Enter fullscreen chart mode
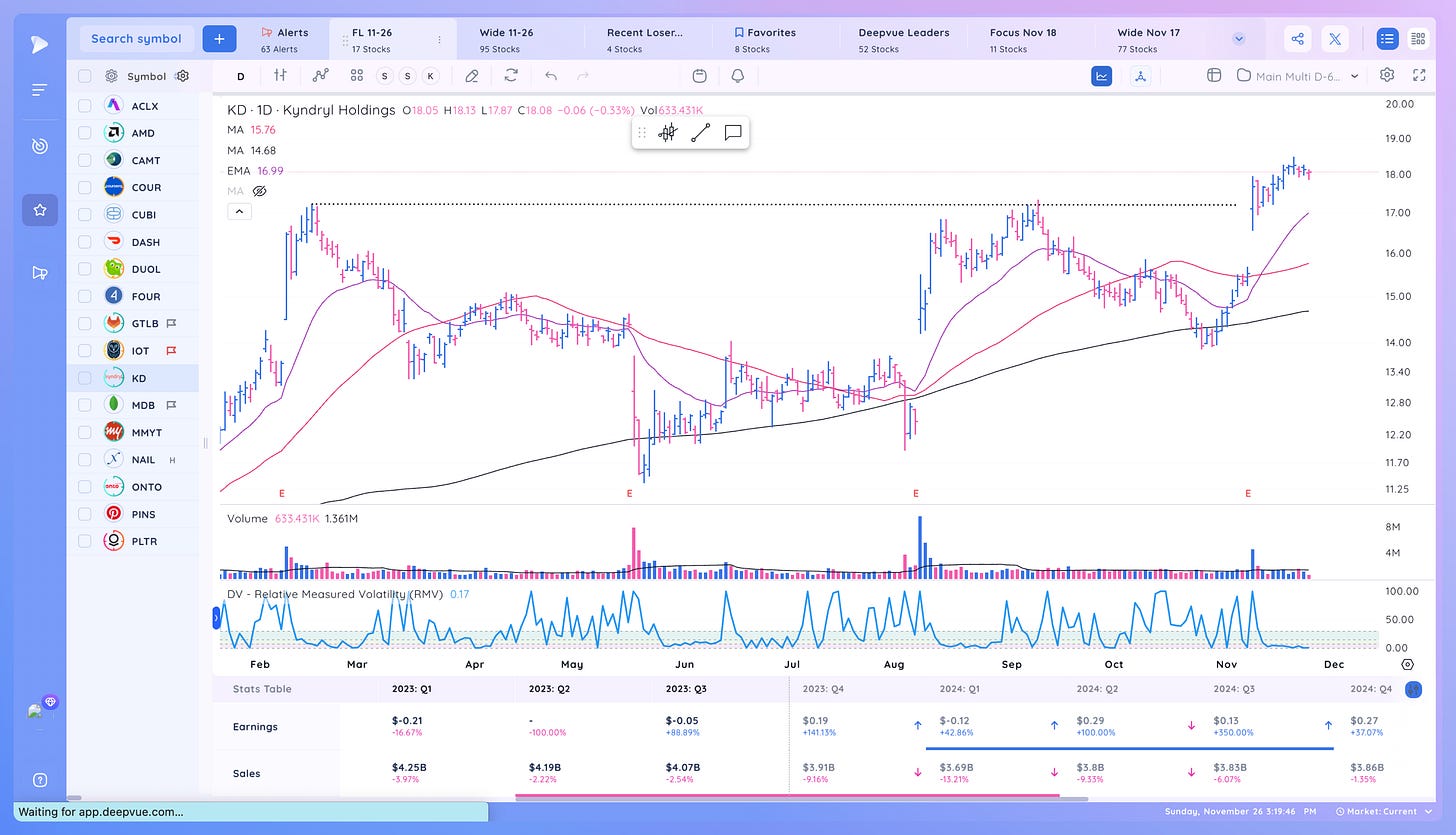This screenshot has width=1456, height=835. tap(1419, 75)
